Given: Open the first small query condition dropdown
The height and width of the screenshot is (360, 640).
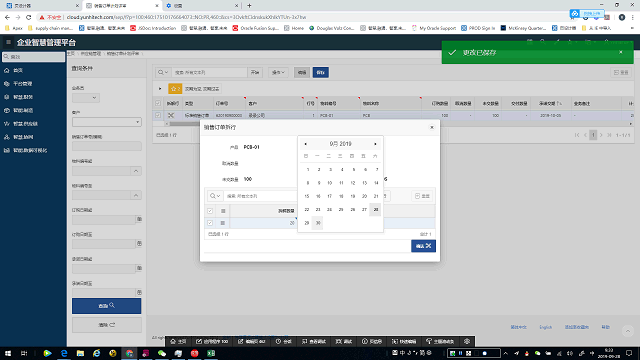Looking at the screenshot, I should click(x=86, y=98).
